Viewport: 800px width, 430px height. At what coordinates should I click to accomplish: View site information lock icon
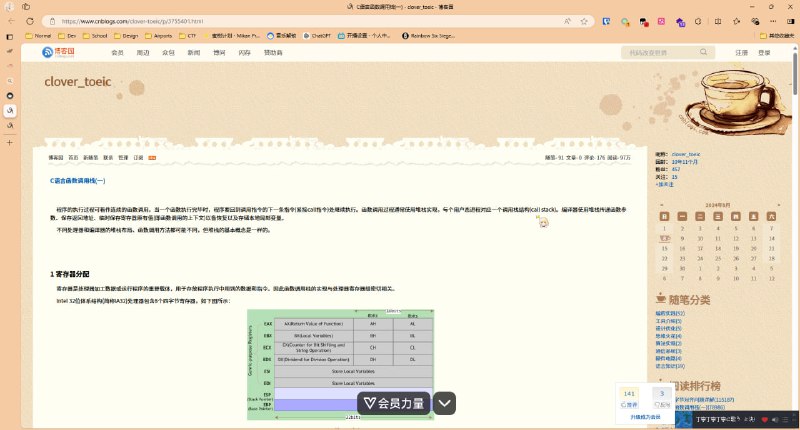click(x=52, y=21)
